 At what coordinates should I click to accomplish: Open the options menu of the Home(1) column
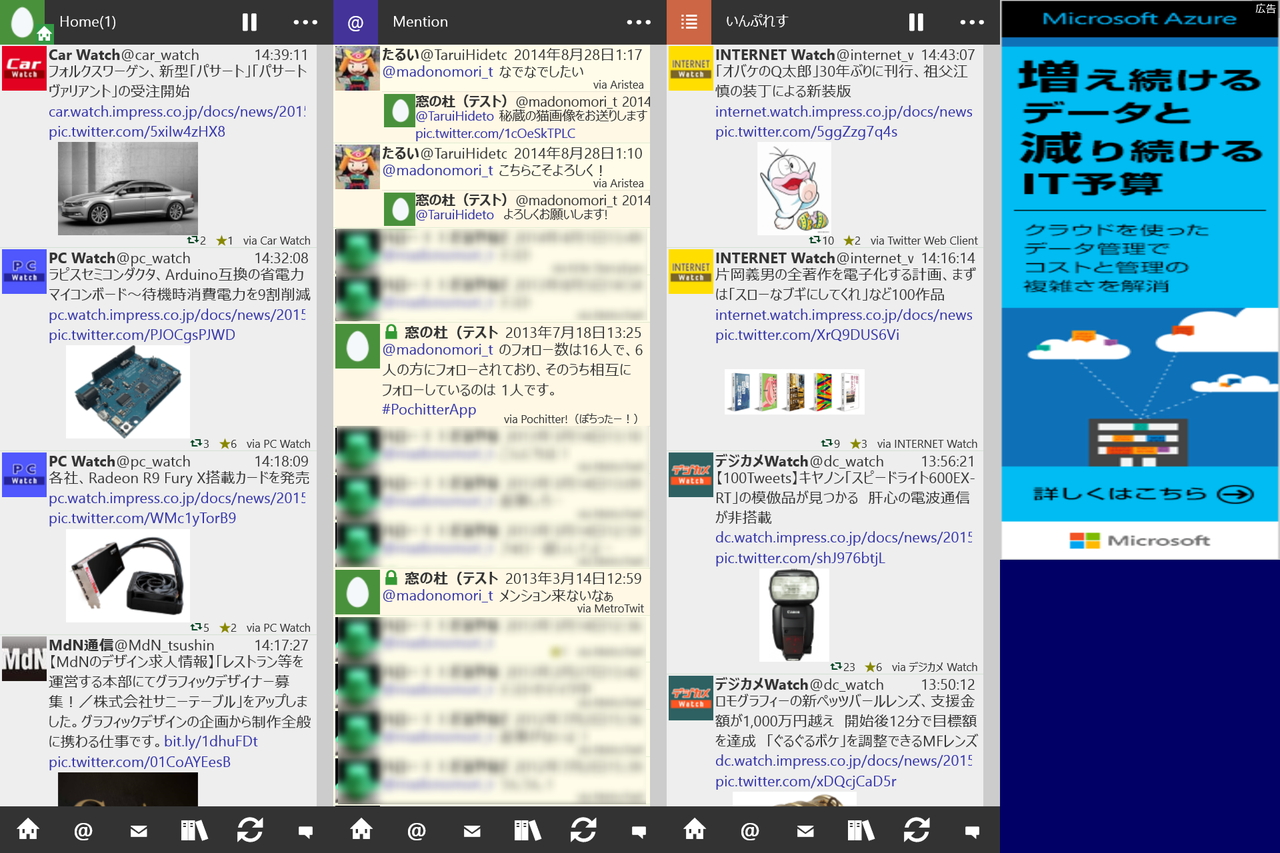click(305, 21)
